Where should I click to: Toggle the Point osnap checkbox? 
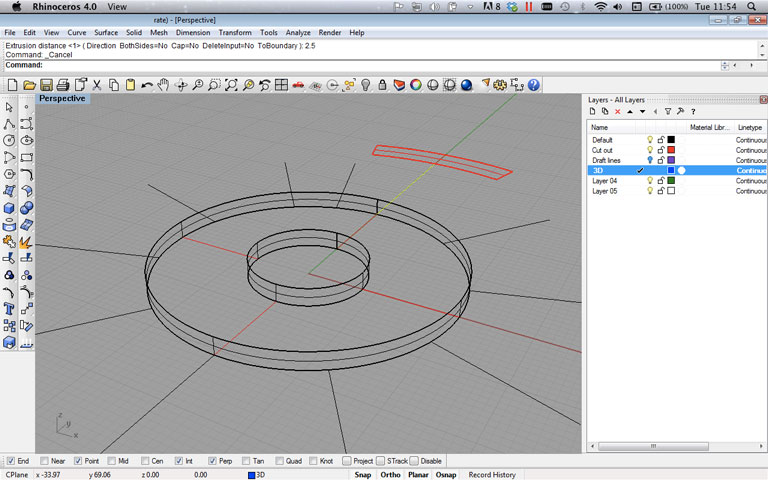tap(78, 461)
